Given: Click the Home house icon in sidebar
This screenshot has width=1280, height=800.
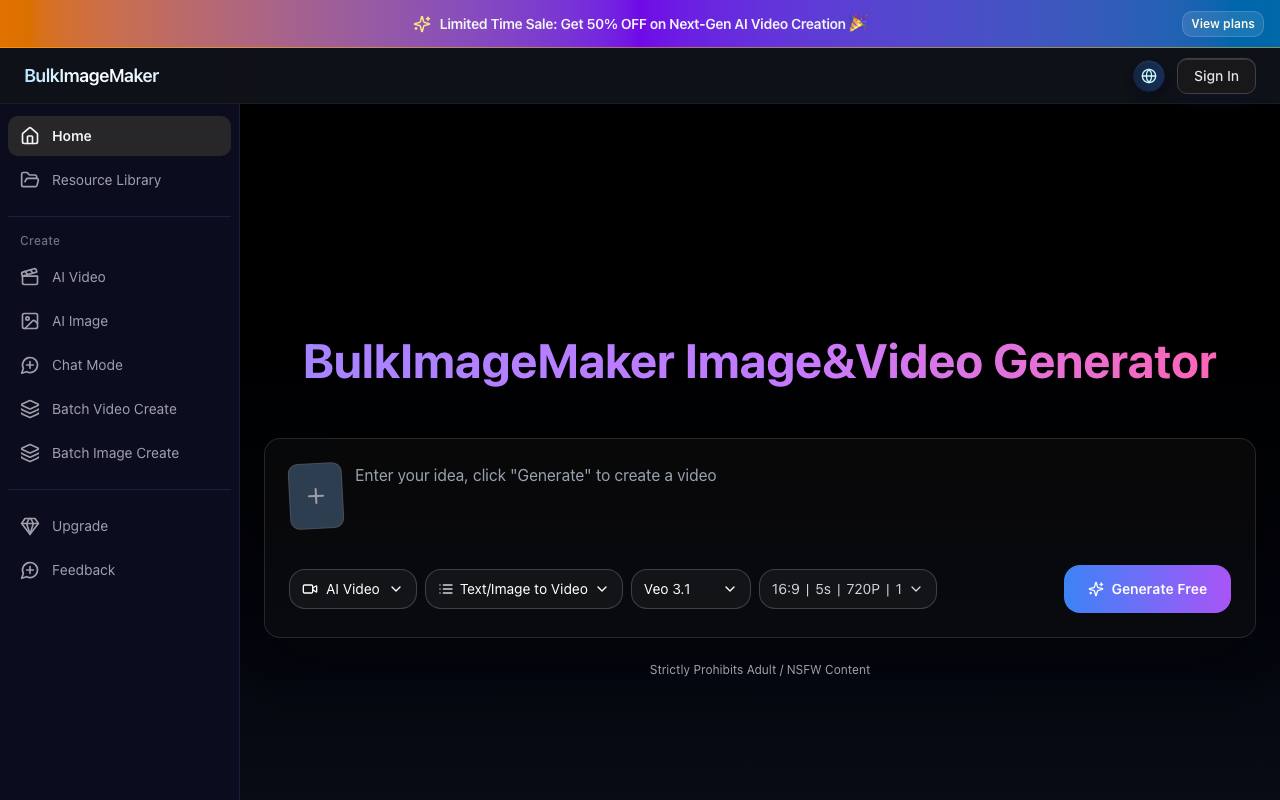Looking at the screenshot, I should click(x=30, y=136).
